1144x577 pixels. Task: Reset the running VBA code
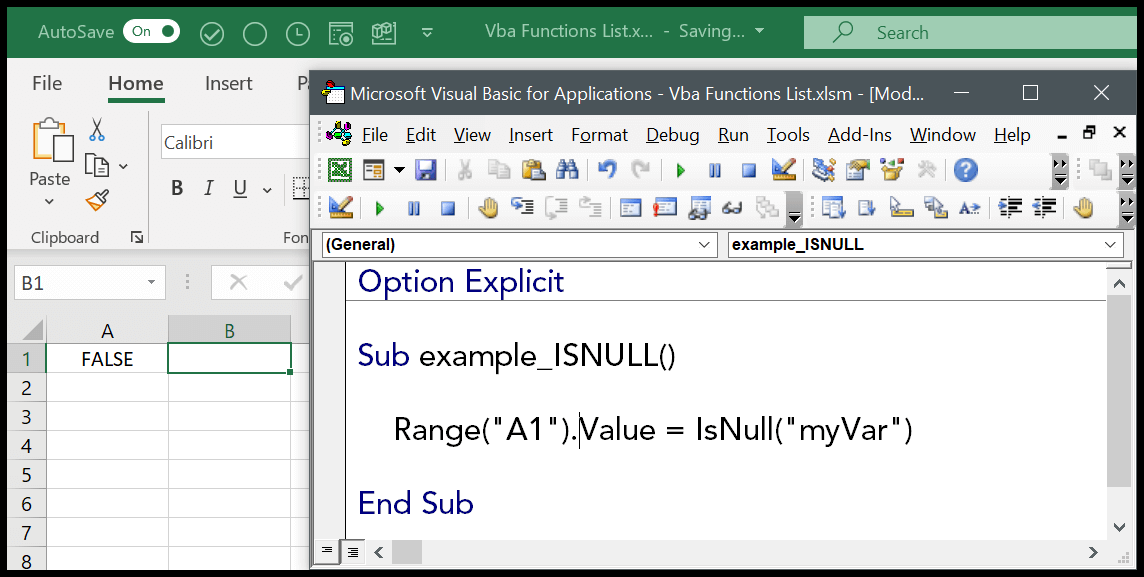(x=748, y=170)
